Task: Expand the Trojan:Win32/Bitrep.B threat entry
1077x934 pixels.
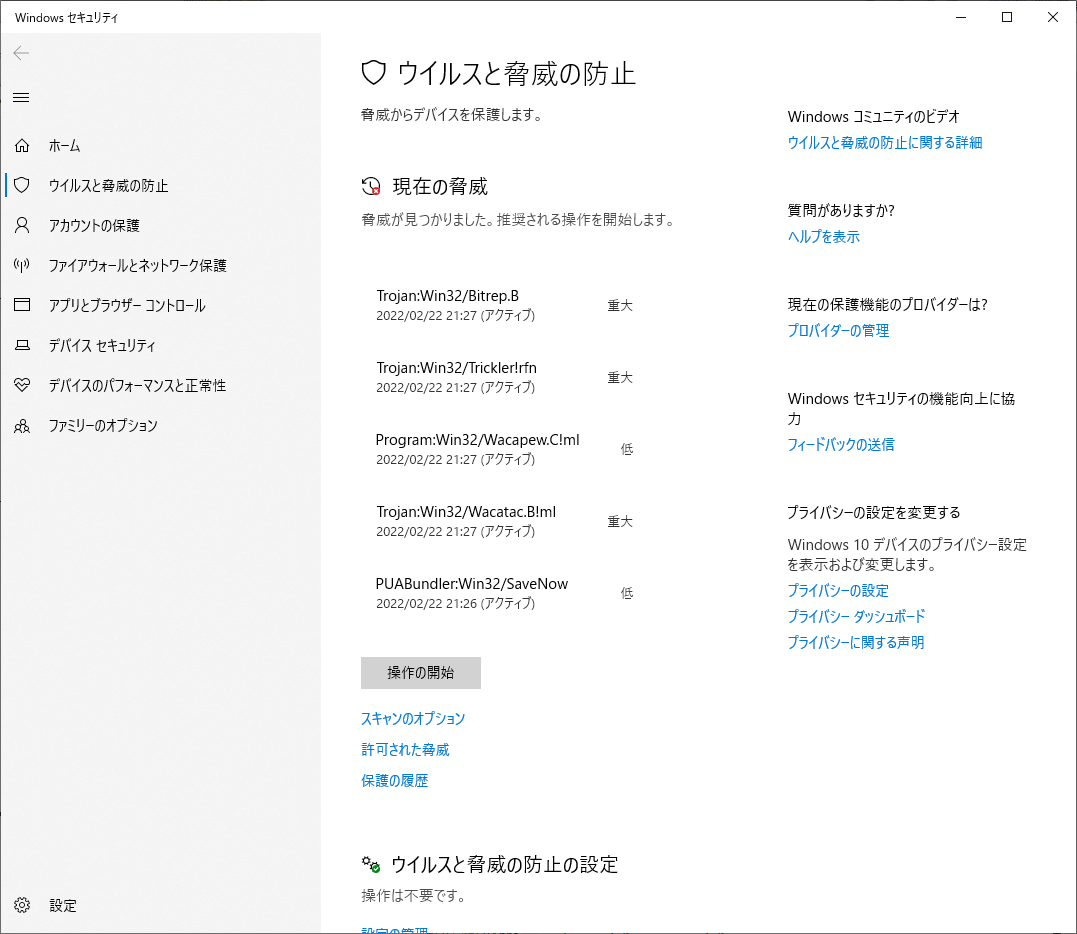Action: (x=504, y=305)
